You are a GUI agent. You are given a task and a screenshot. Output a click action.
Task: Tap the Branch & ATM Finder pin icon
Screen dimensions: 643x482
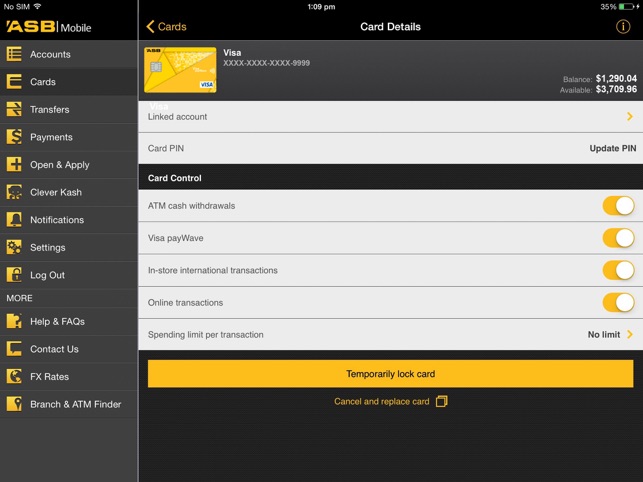pyautogui.click(x=14, y=404)
